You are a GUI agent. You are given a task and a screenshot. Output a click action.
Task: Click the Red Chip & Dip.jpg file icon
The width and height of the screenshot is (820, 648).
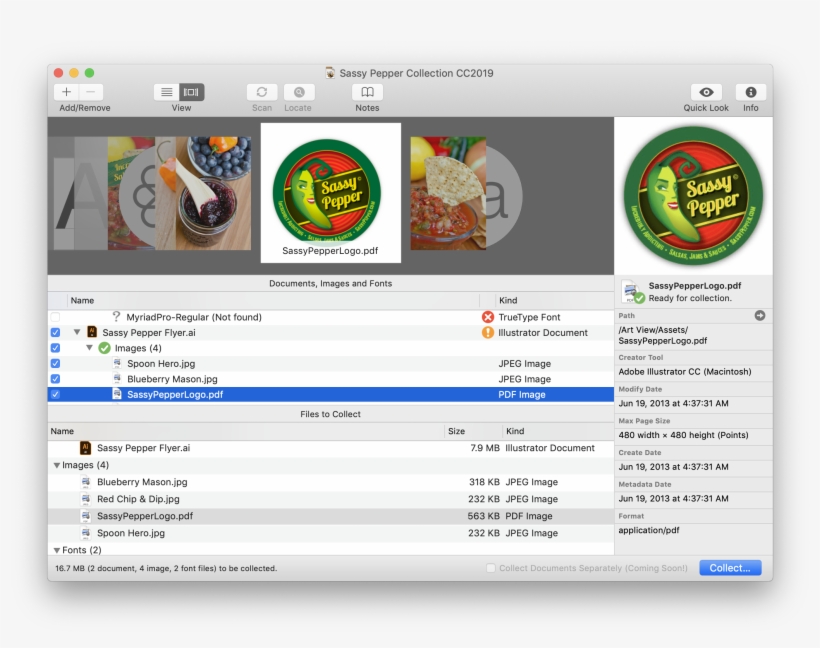pyautogui.click(x=86, y=499)
